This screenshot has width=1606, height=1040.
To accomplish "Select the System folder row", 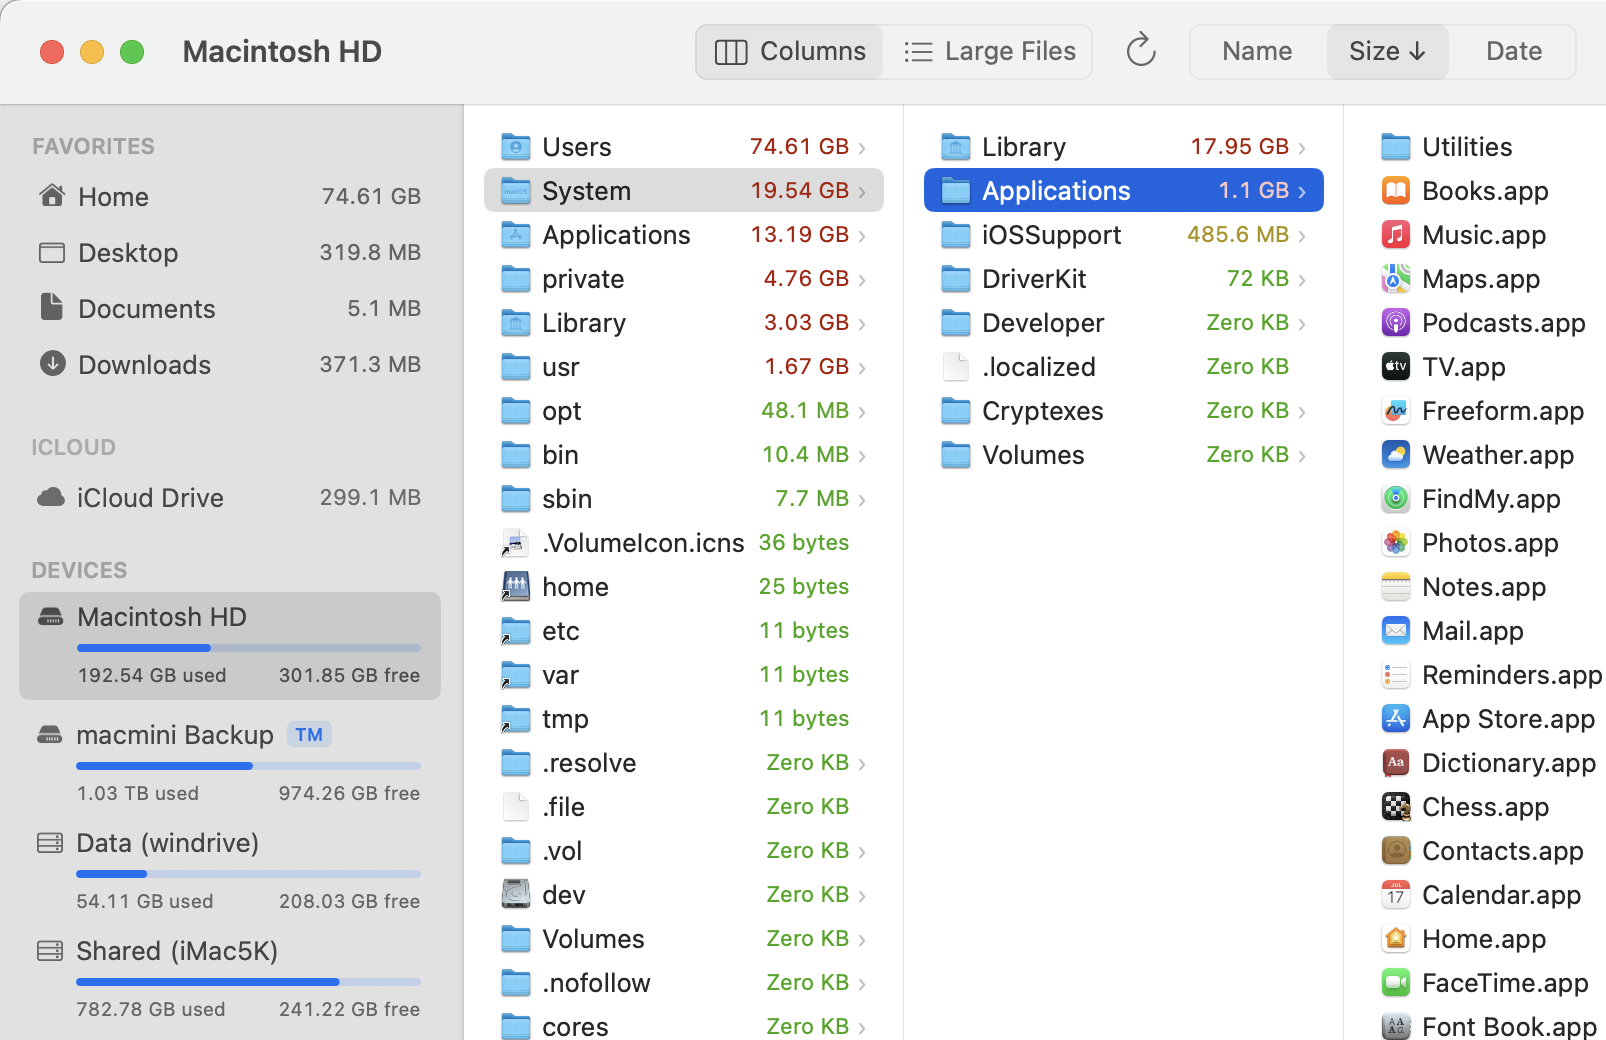I will tap(684, 190).
